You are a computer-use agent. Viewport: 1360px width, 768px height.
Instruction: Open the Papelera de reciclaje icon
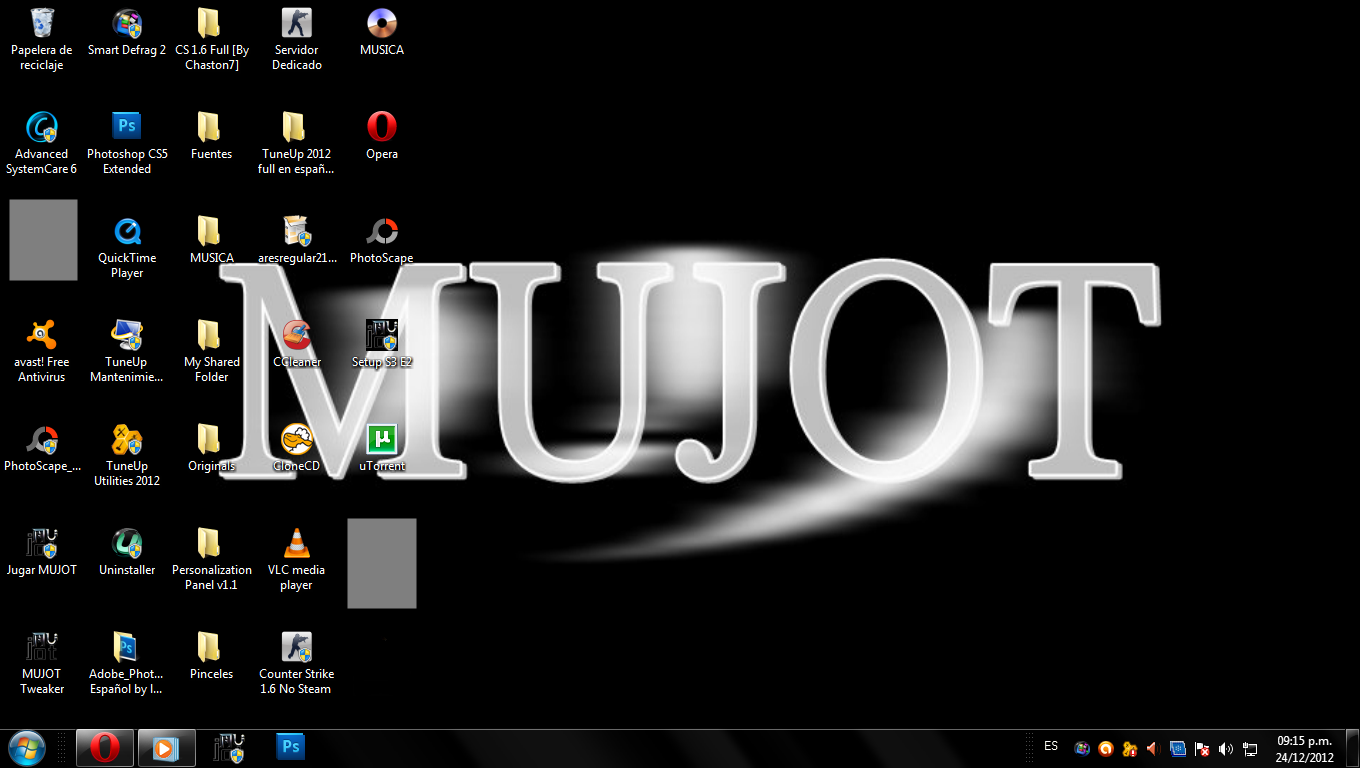42,22
